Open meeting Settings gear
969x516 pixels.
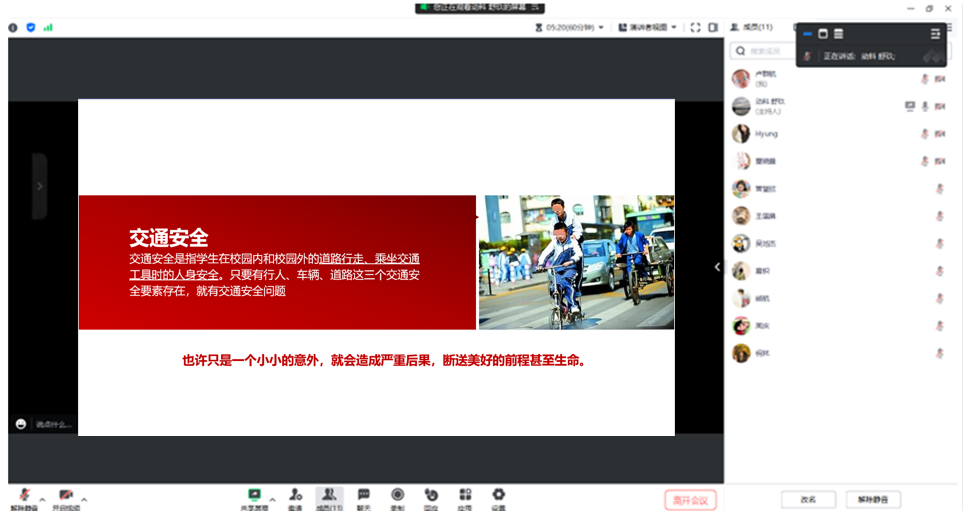[498, 497]
